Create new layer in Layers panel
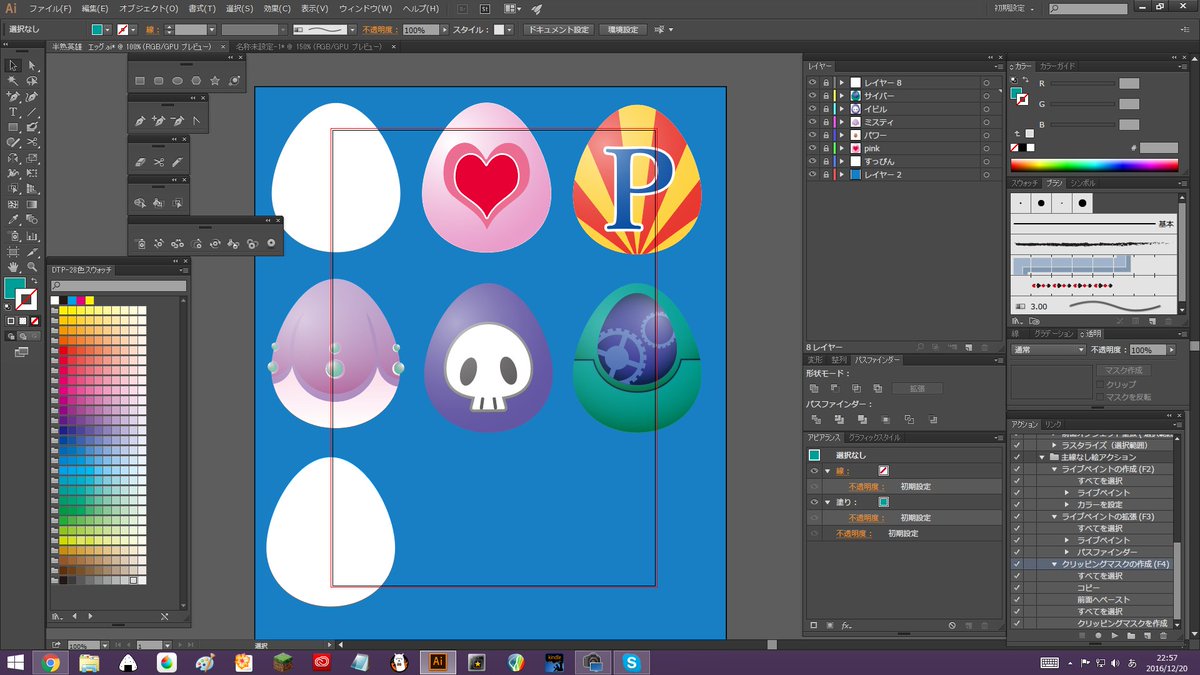This screenshot has width=1200, height=675. [x=968, y=347]
